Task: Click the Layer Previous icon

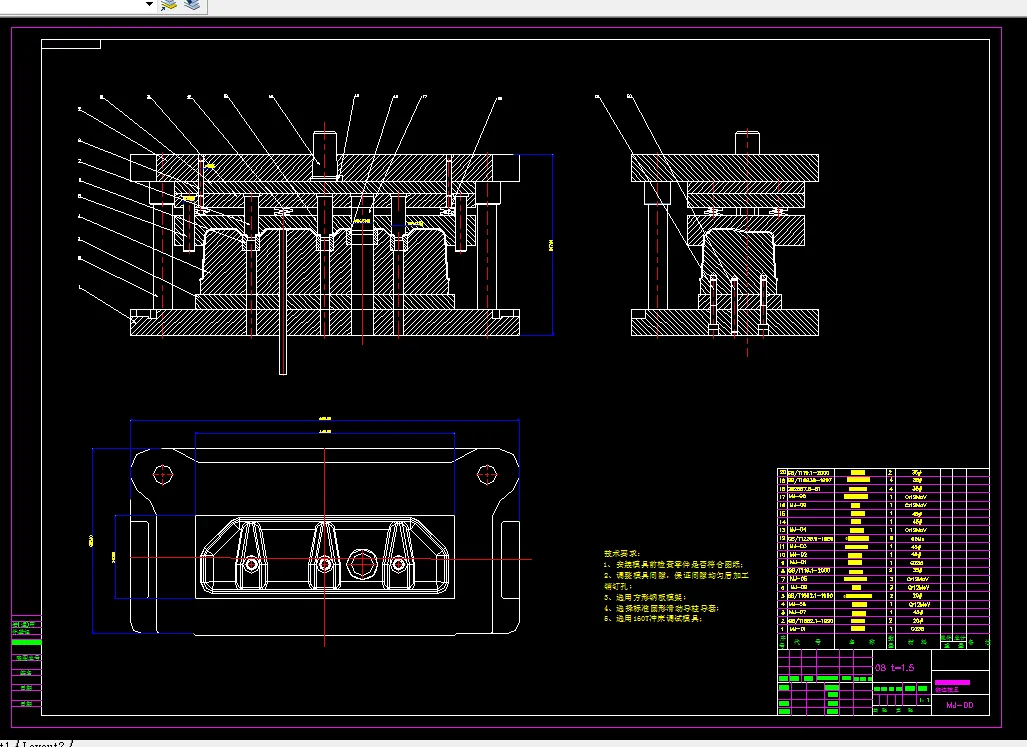Action: 192,5
